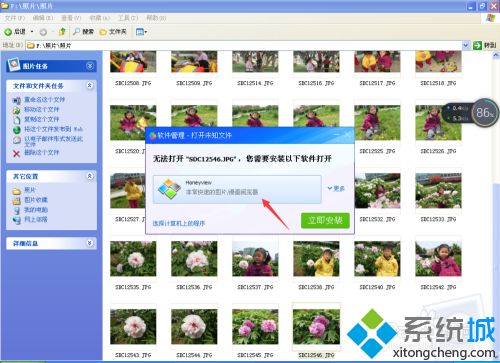The height and width of the screenshot is (363, 500).
Task: Toggle the Folders pane button
Action: (x=113, y=32)
